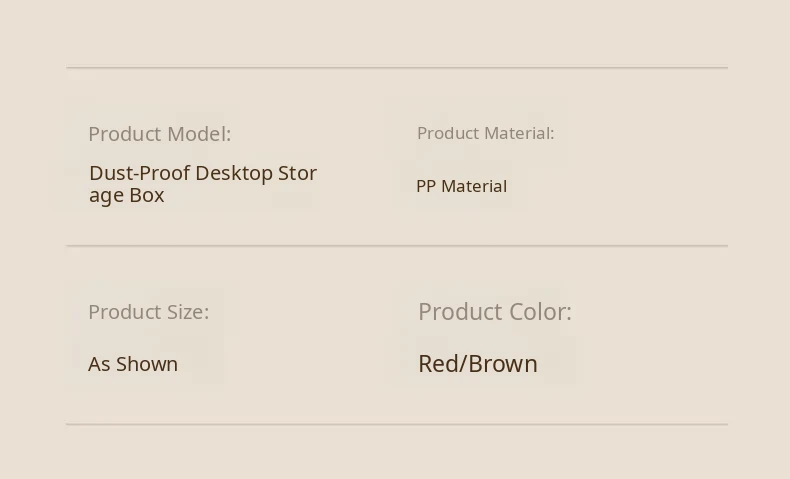The width and height of the screenshot is (790, 479).
Task: Click "PP" in the material value
Action: coord(426,186)
